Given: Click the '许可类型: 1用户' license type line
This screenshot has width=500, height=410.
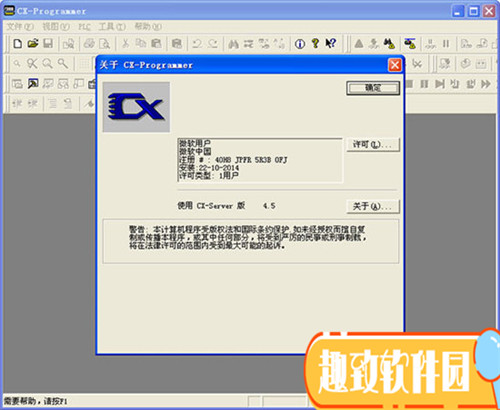Looking at the screenshot, I should pos(209,176).
